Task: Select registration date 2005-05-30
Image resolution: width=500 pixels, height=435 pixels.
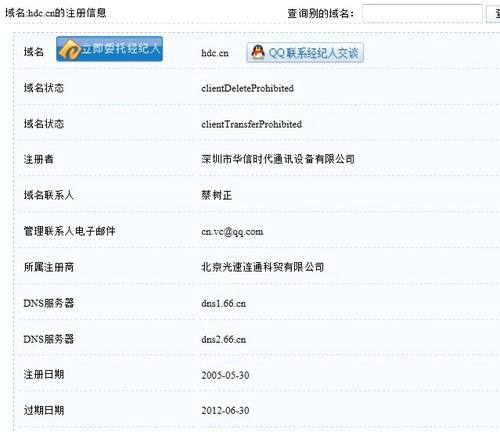Action: (x=225, y=375)
